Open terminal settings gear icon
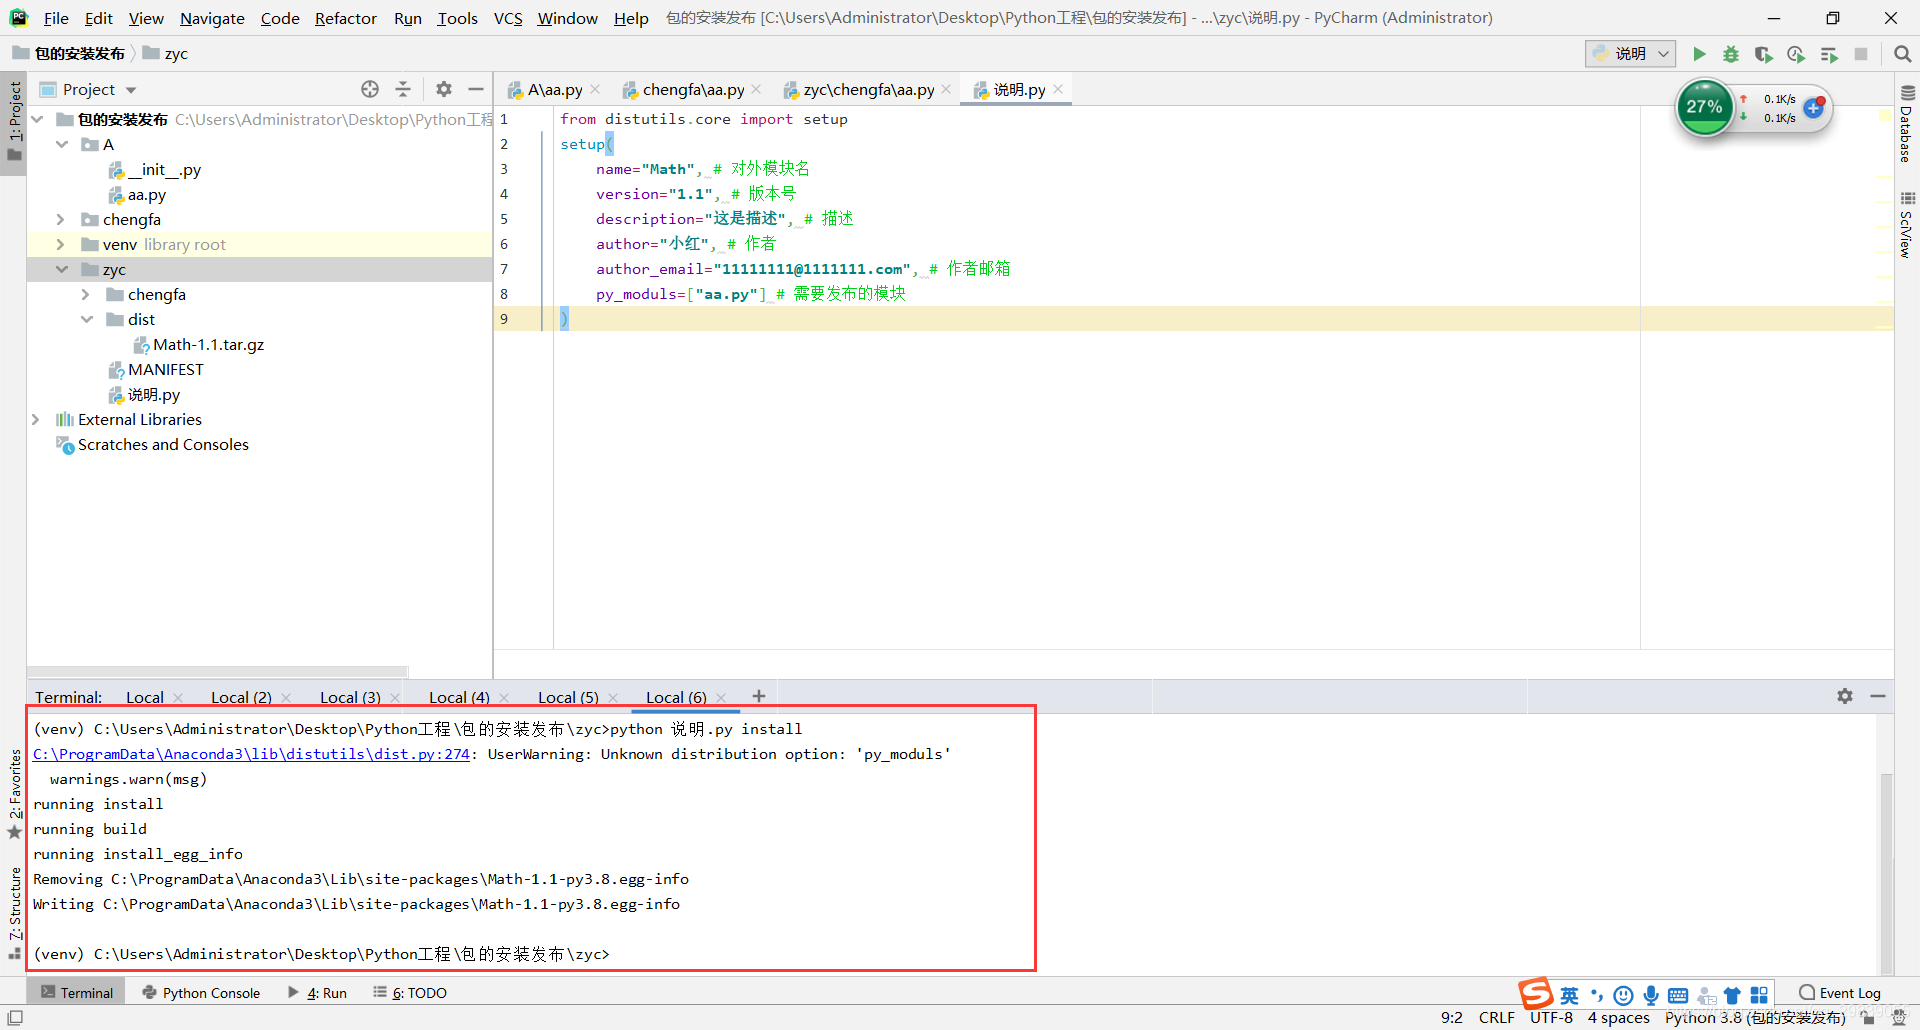 1845,696
